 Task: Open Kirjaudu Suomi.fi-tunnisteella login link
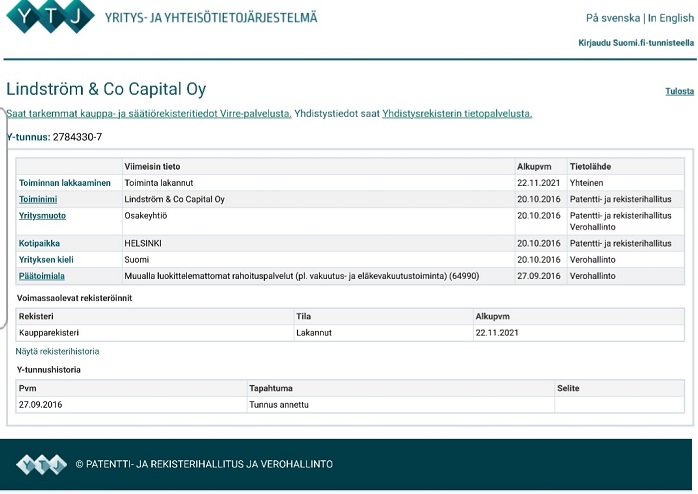pyautogui.click(x=636, y=43)
